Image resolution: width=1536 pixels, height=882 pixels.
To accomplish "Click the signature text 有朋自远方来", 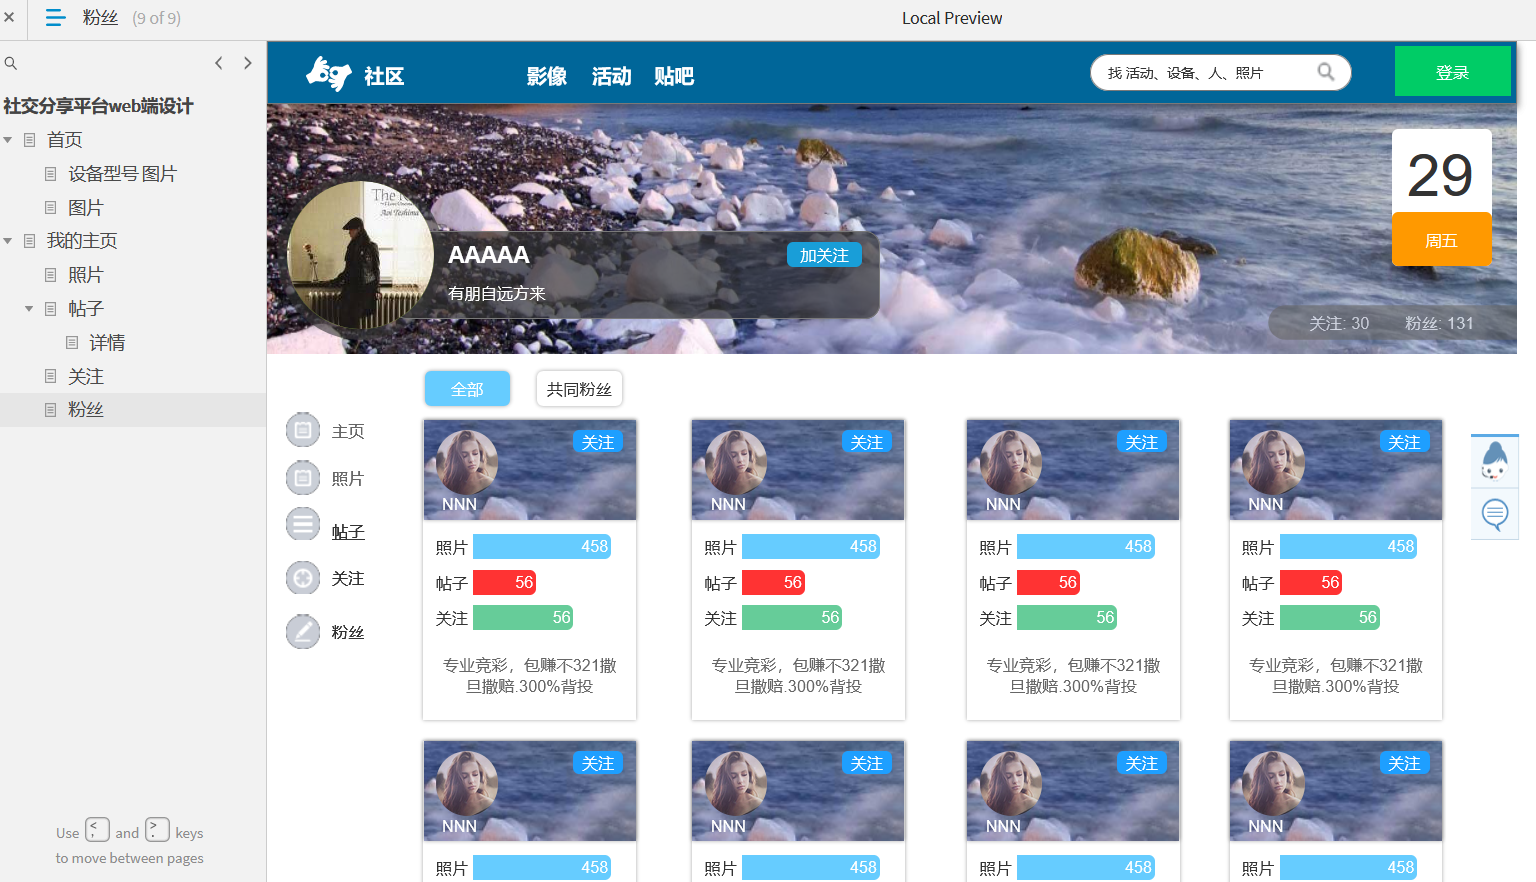I will 497,293.
